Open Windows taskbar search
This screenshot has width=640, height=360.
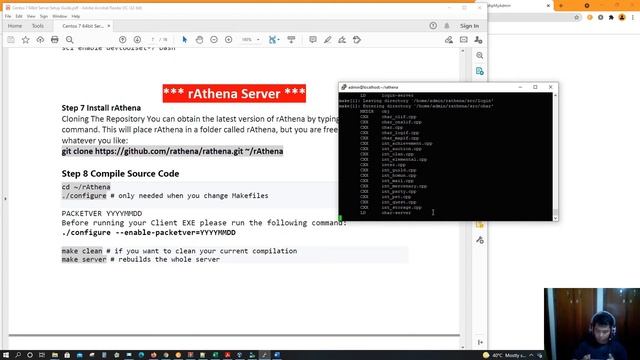click(x=18, y=355)
